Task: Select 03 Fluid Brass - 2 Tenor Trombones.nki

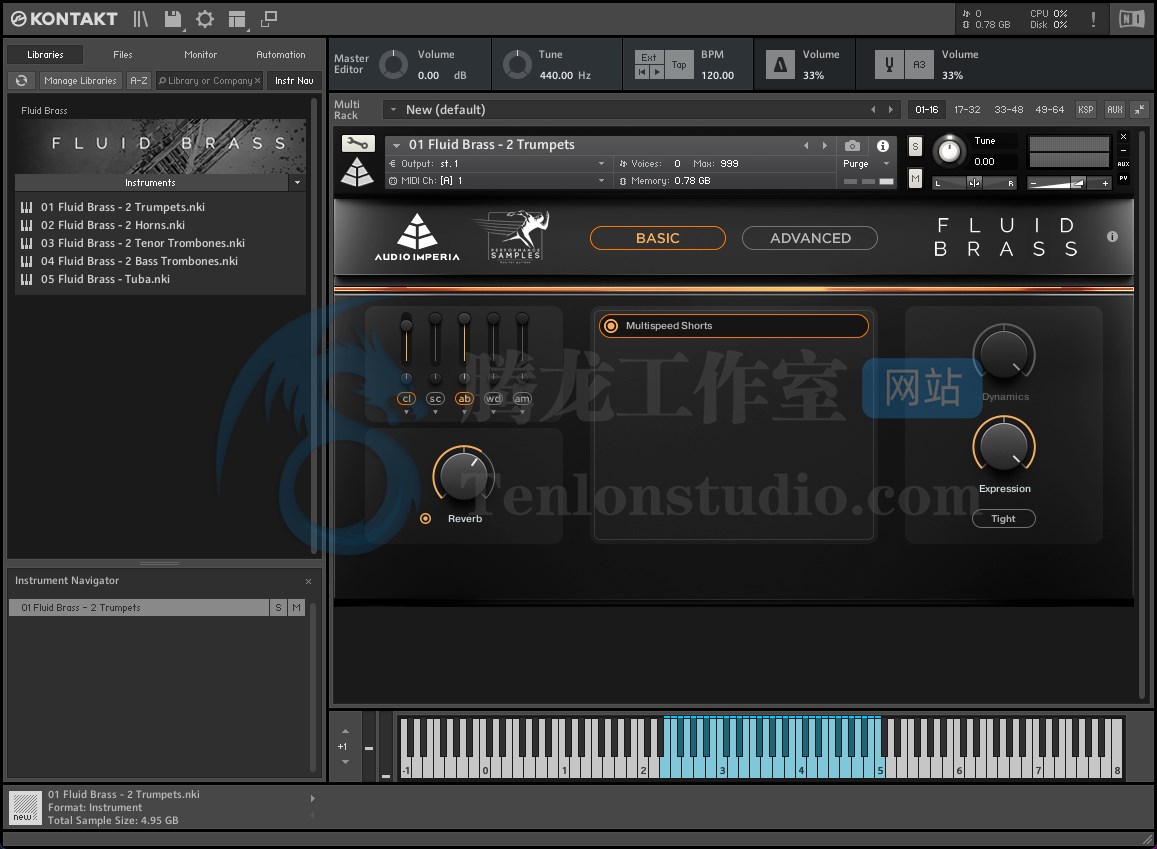Action: point(142,243)
